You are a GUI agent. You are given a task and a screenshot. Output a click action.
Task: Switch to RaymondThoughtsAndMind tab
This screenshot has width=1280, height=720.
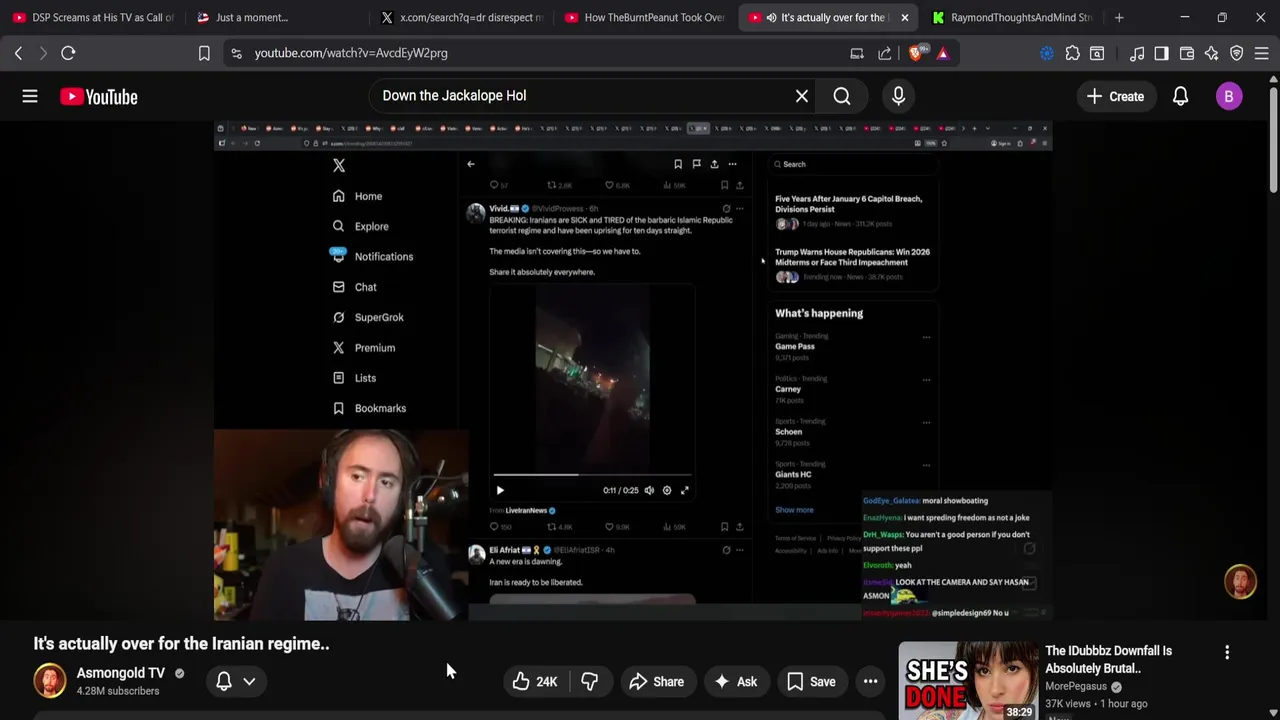click(1012, 17)
